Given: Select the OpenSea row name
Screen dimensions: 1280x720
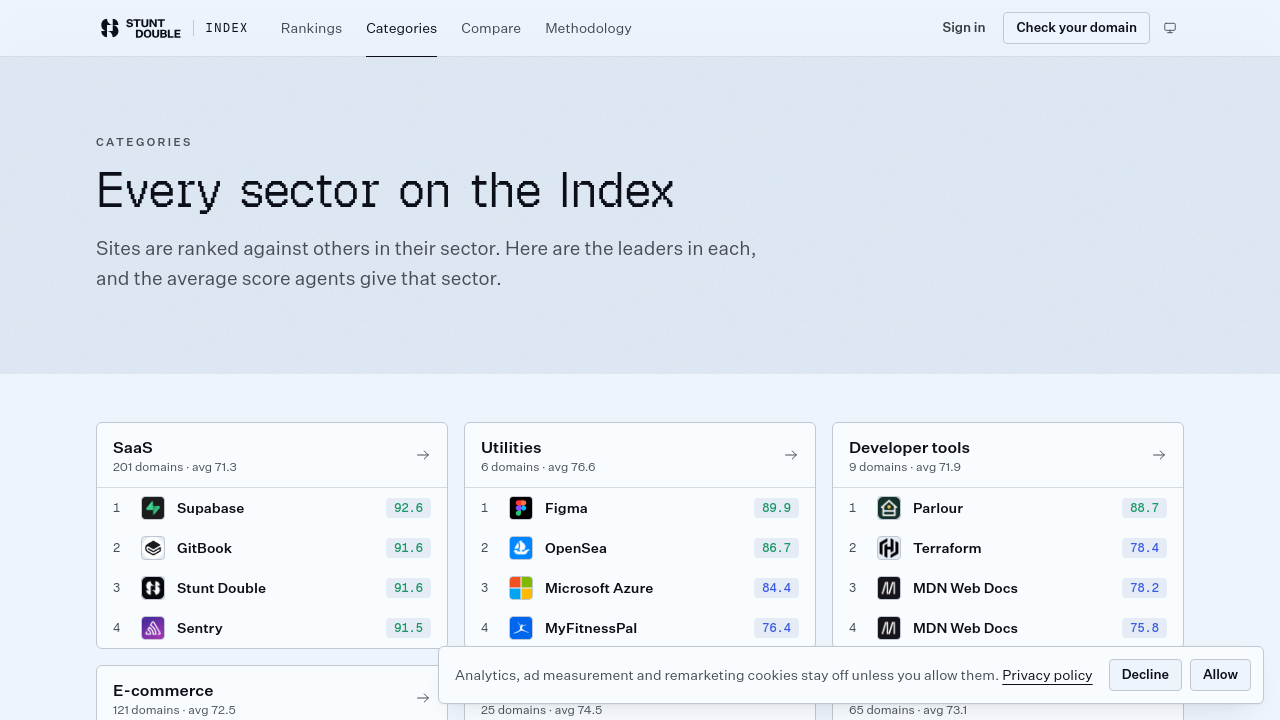Looking at the screenshot, I should coord(576,548).
